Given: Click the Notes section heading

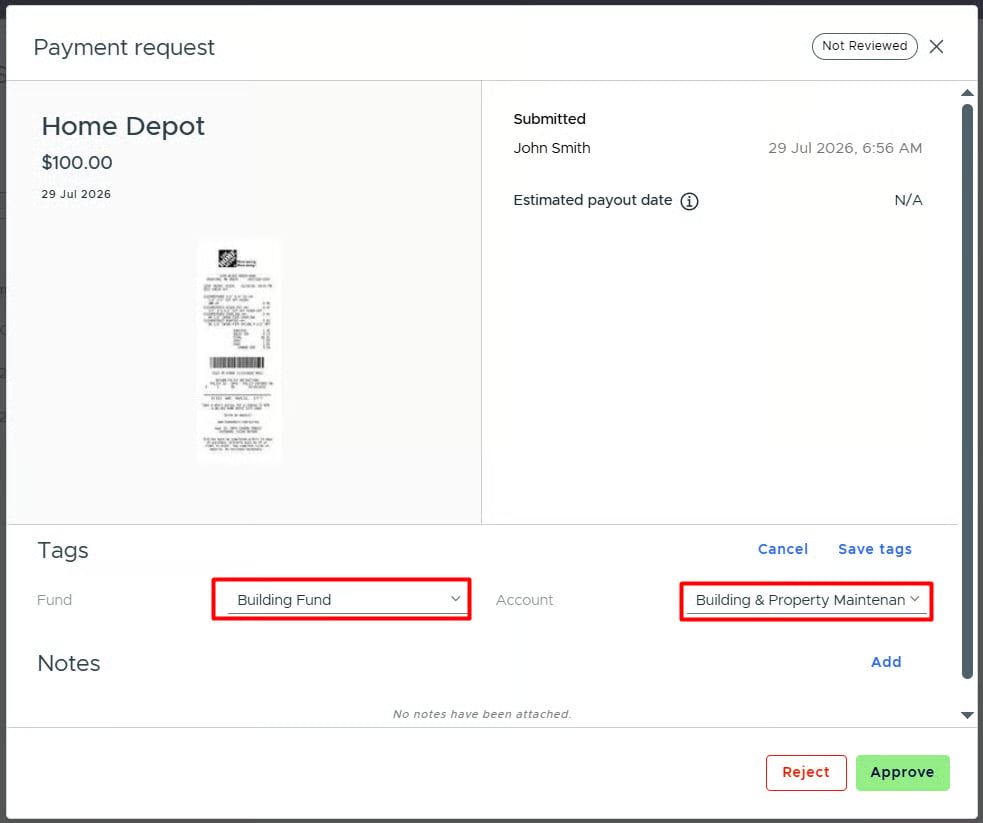Looking at the screenshot, I should [69, 663].
